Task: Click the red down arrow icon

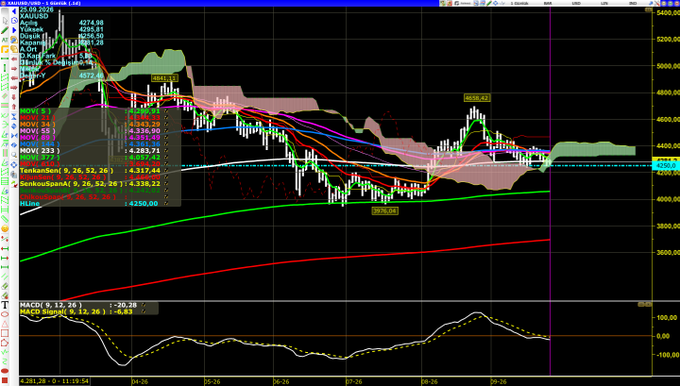Action: click(x=14, y=96)
